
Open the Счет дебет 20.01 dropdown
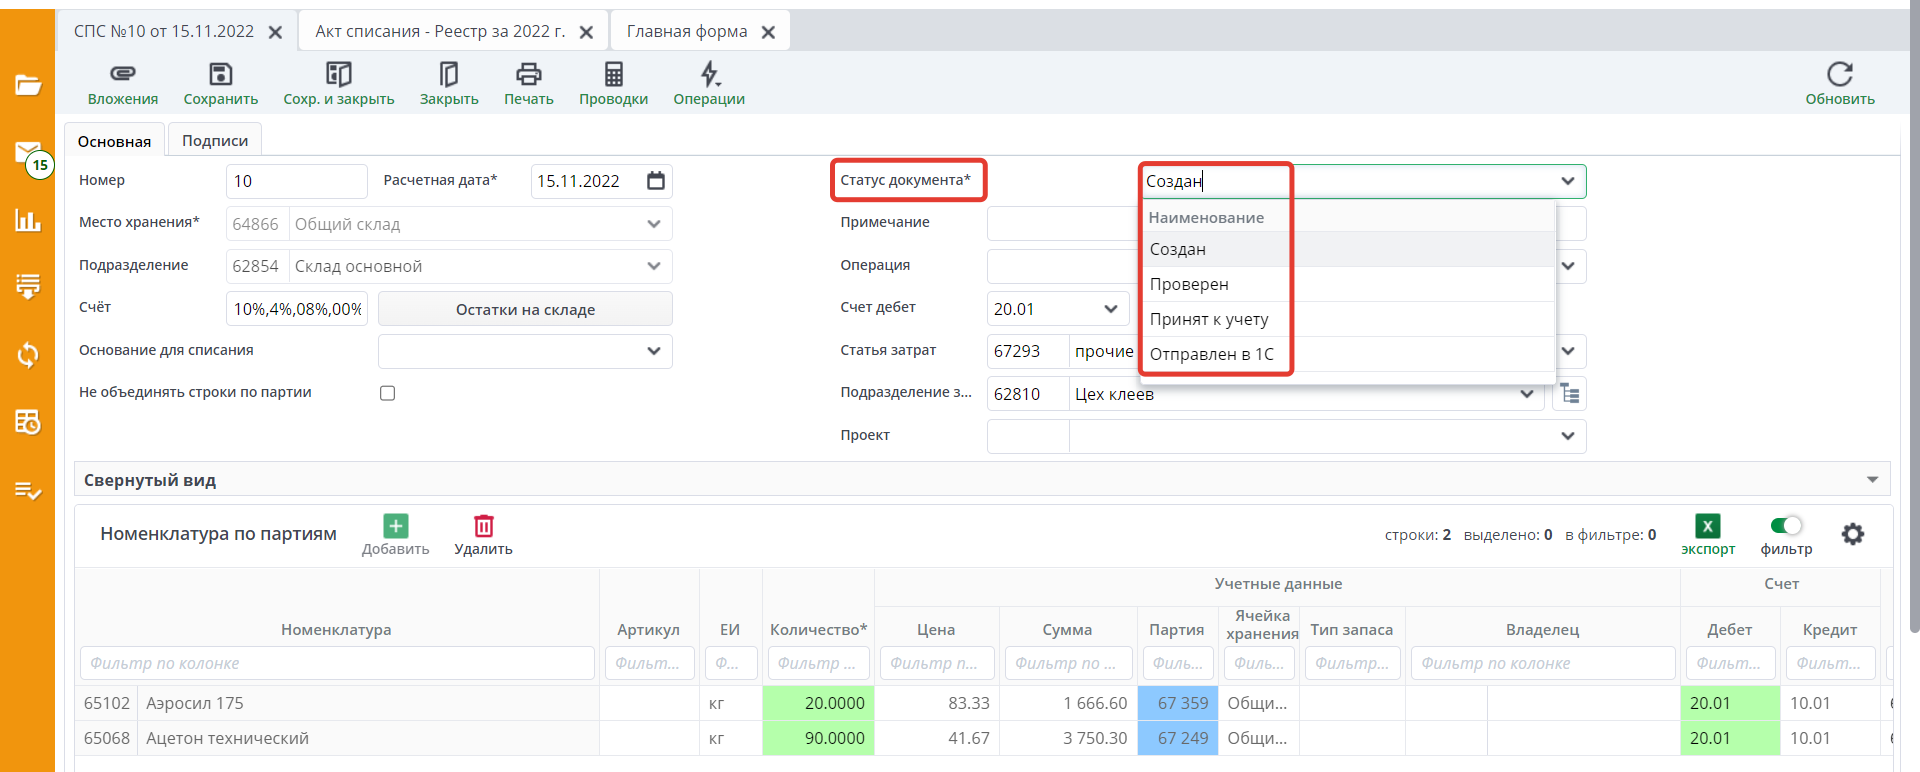[x=1110, y=309]
